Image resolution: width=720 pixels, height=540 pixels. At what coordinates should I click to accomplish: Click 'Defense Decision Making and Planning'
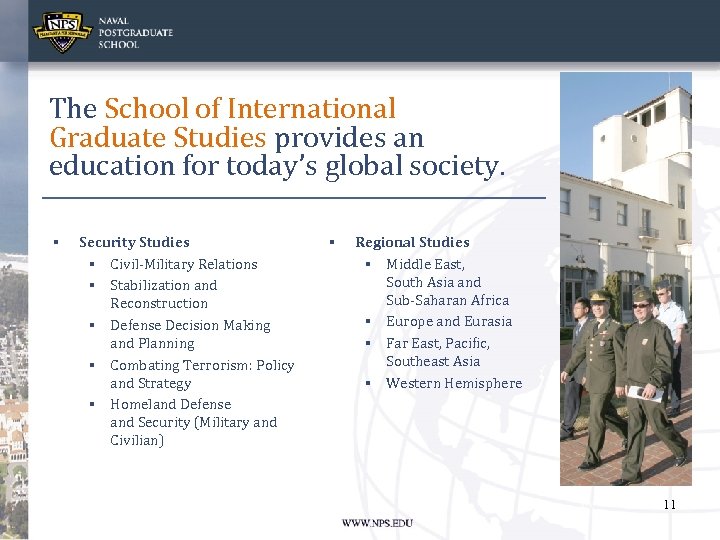[190, 334]
